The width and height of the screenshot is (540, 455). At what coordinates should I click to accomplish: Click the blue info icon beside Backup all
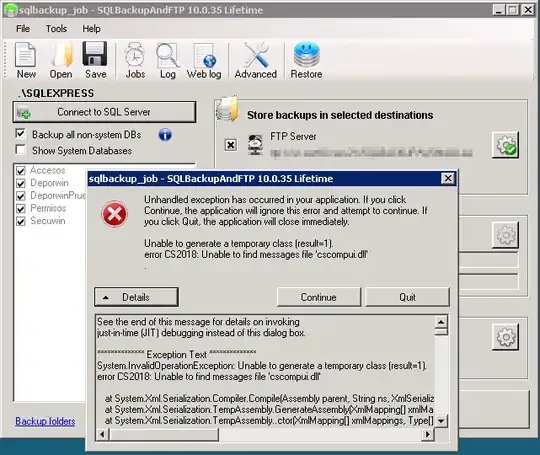[165, 135]
